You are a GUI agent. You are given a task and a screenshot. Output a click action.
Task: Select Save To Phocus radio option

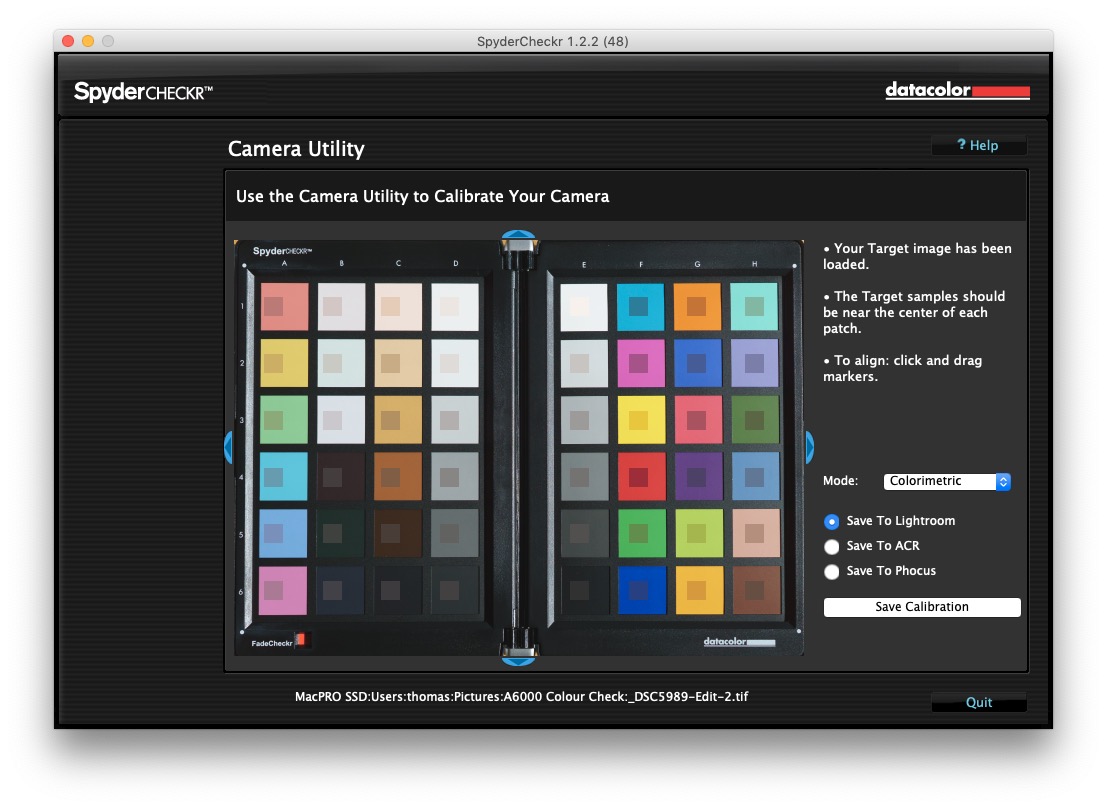[832, 571]
